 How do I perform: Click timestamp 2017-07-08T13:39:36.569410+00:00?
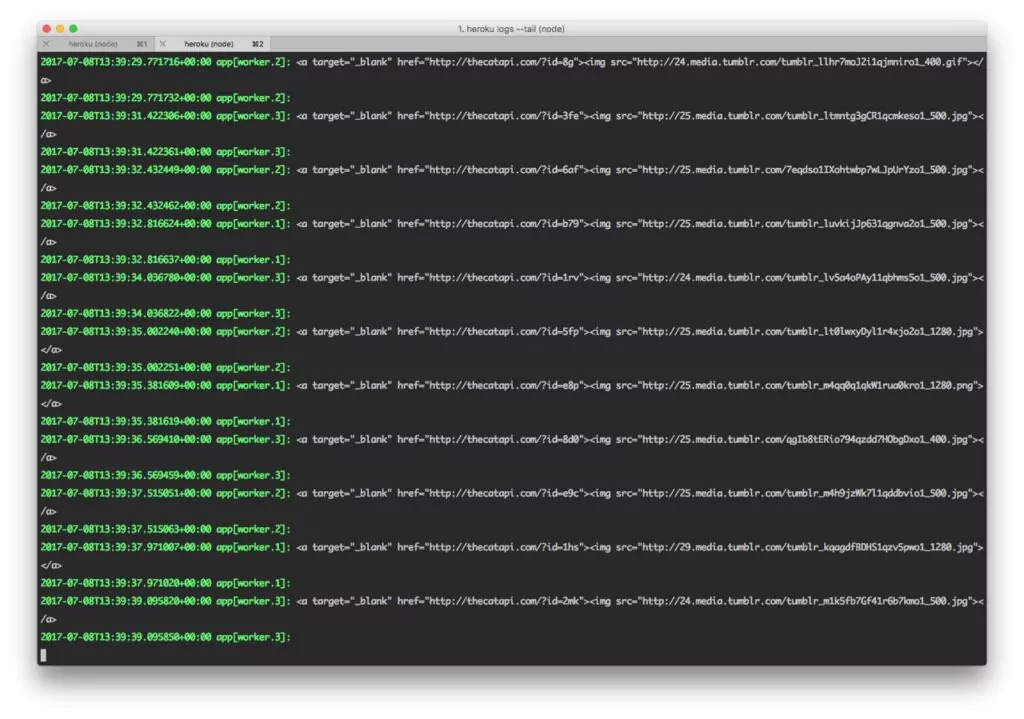[126, 439]
